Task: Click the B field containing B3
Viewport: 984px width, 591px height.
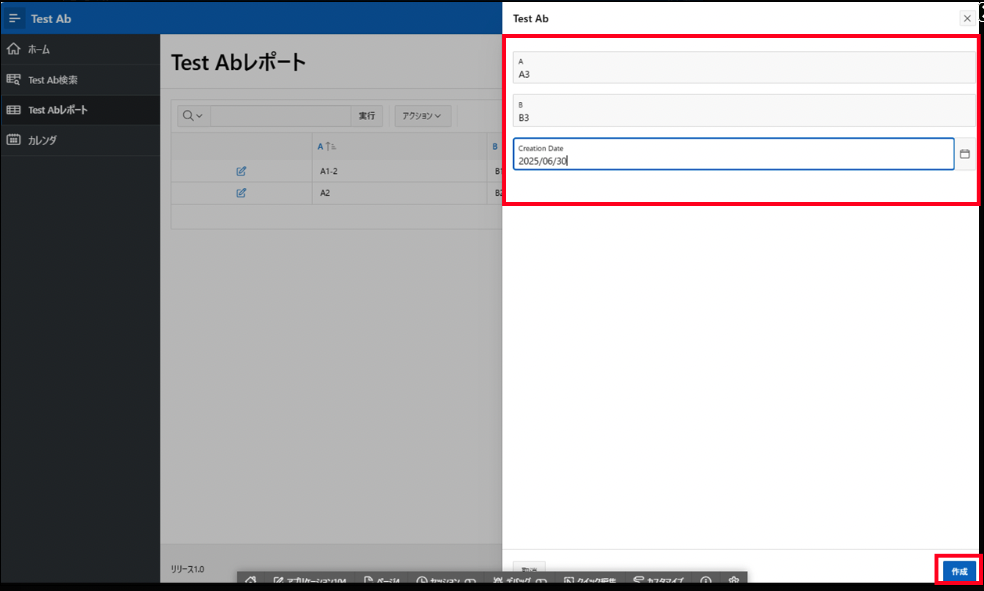Action: [743, 111]
